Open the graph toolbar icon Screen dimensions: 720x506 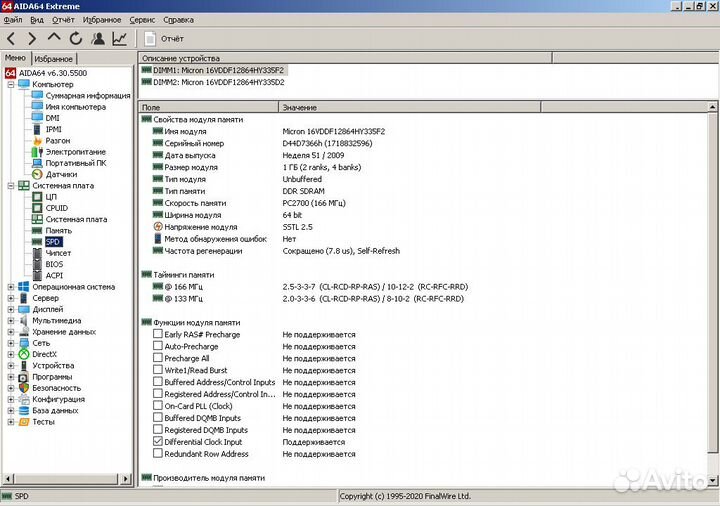point(119,39)
